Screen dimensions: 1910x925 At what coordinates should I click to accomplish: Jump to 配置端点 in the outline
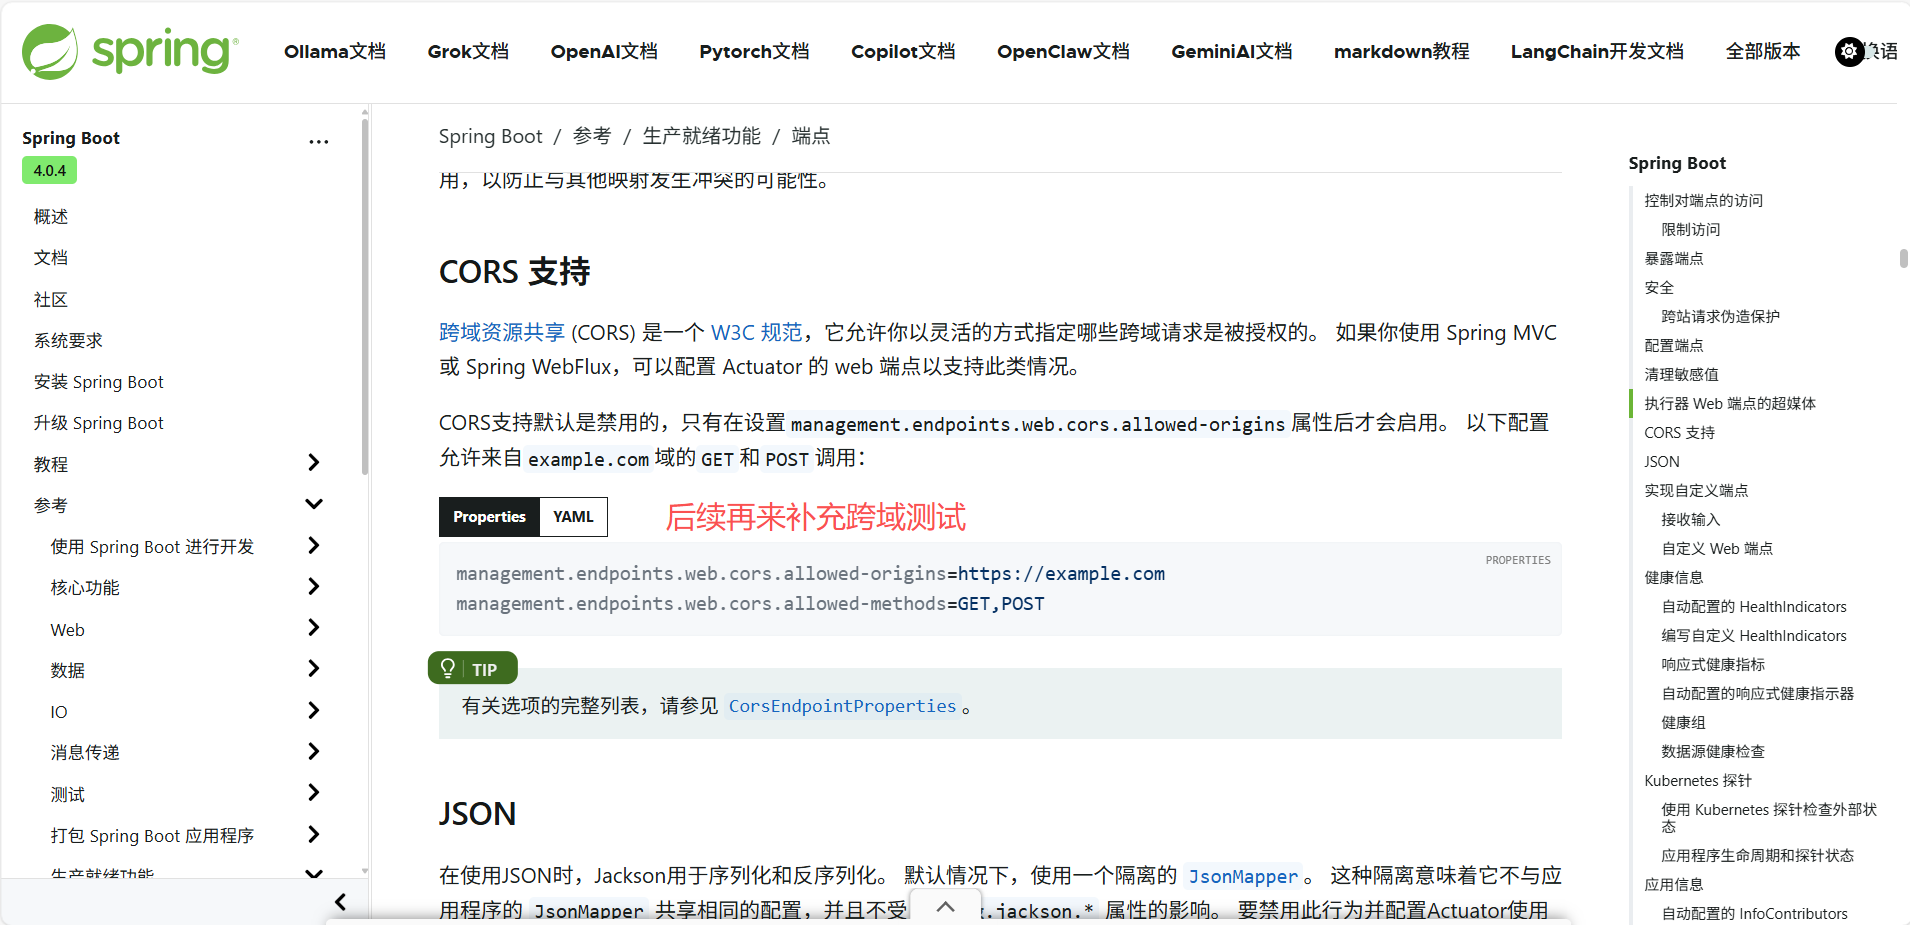tap(1674, 346)
